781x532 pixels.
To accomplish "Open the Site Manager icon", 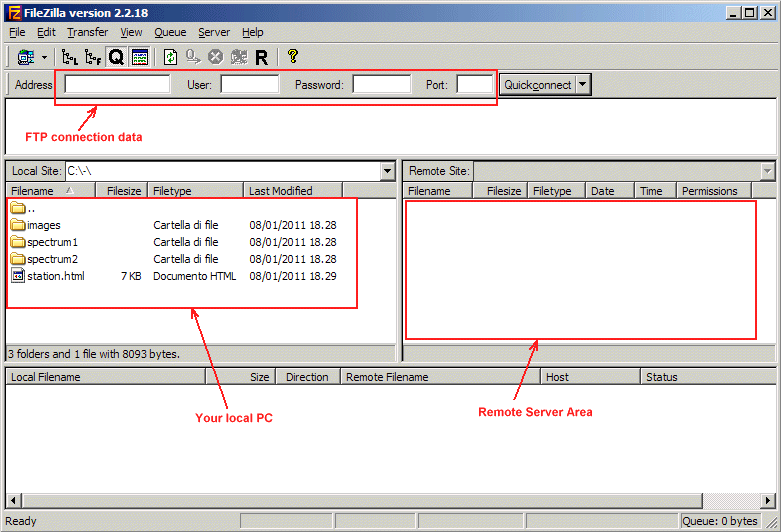I will (x=26, y=57).
